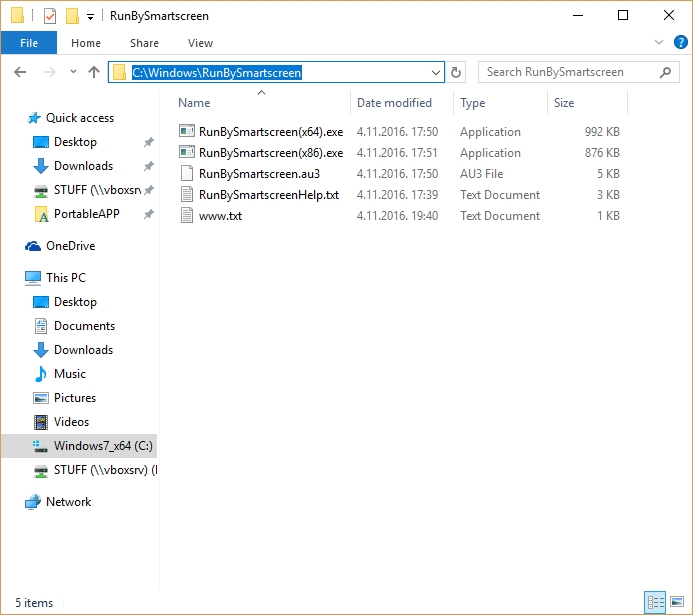Screen dimensions: 693x615
Task: Click the 4.11.2016. 19:40 date cell
Action: click(x=397, y=216)
